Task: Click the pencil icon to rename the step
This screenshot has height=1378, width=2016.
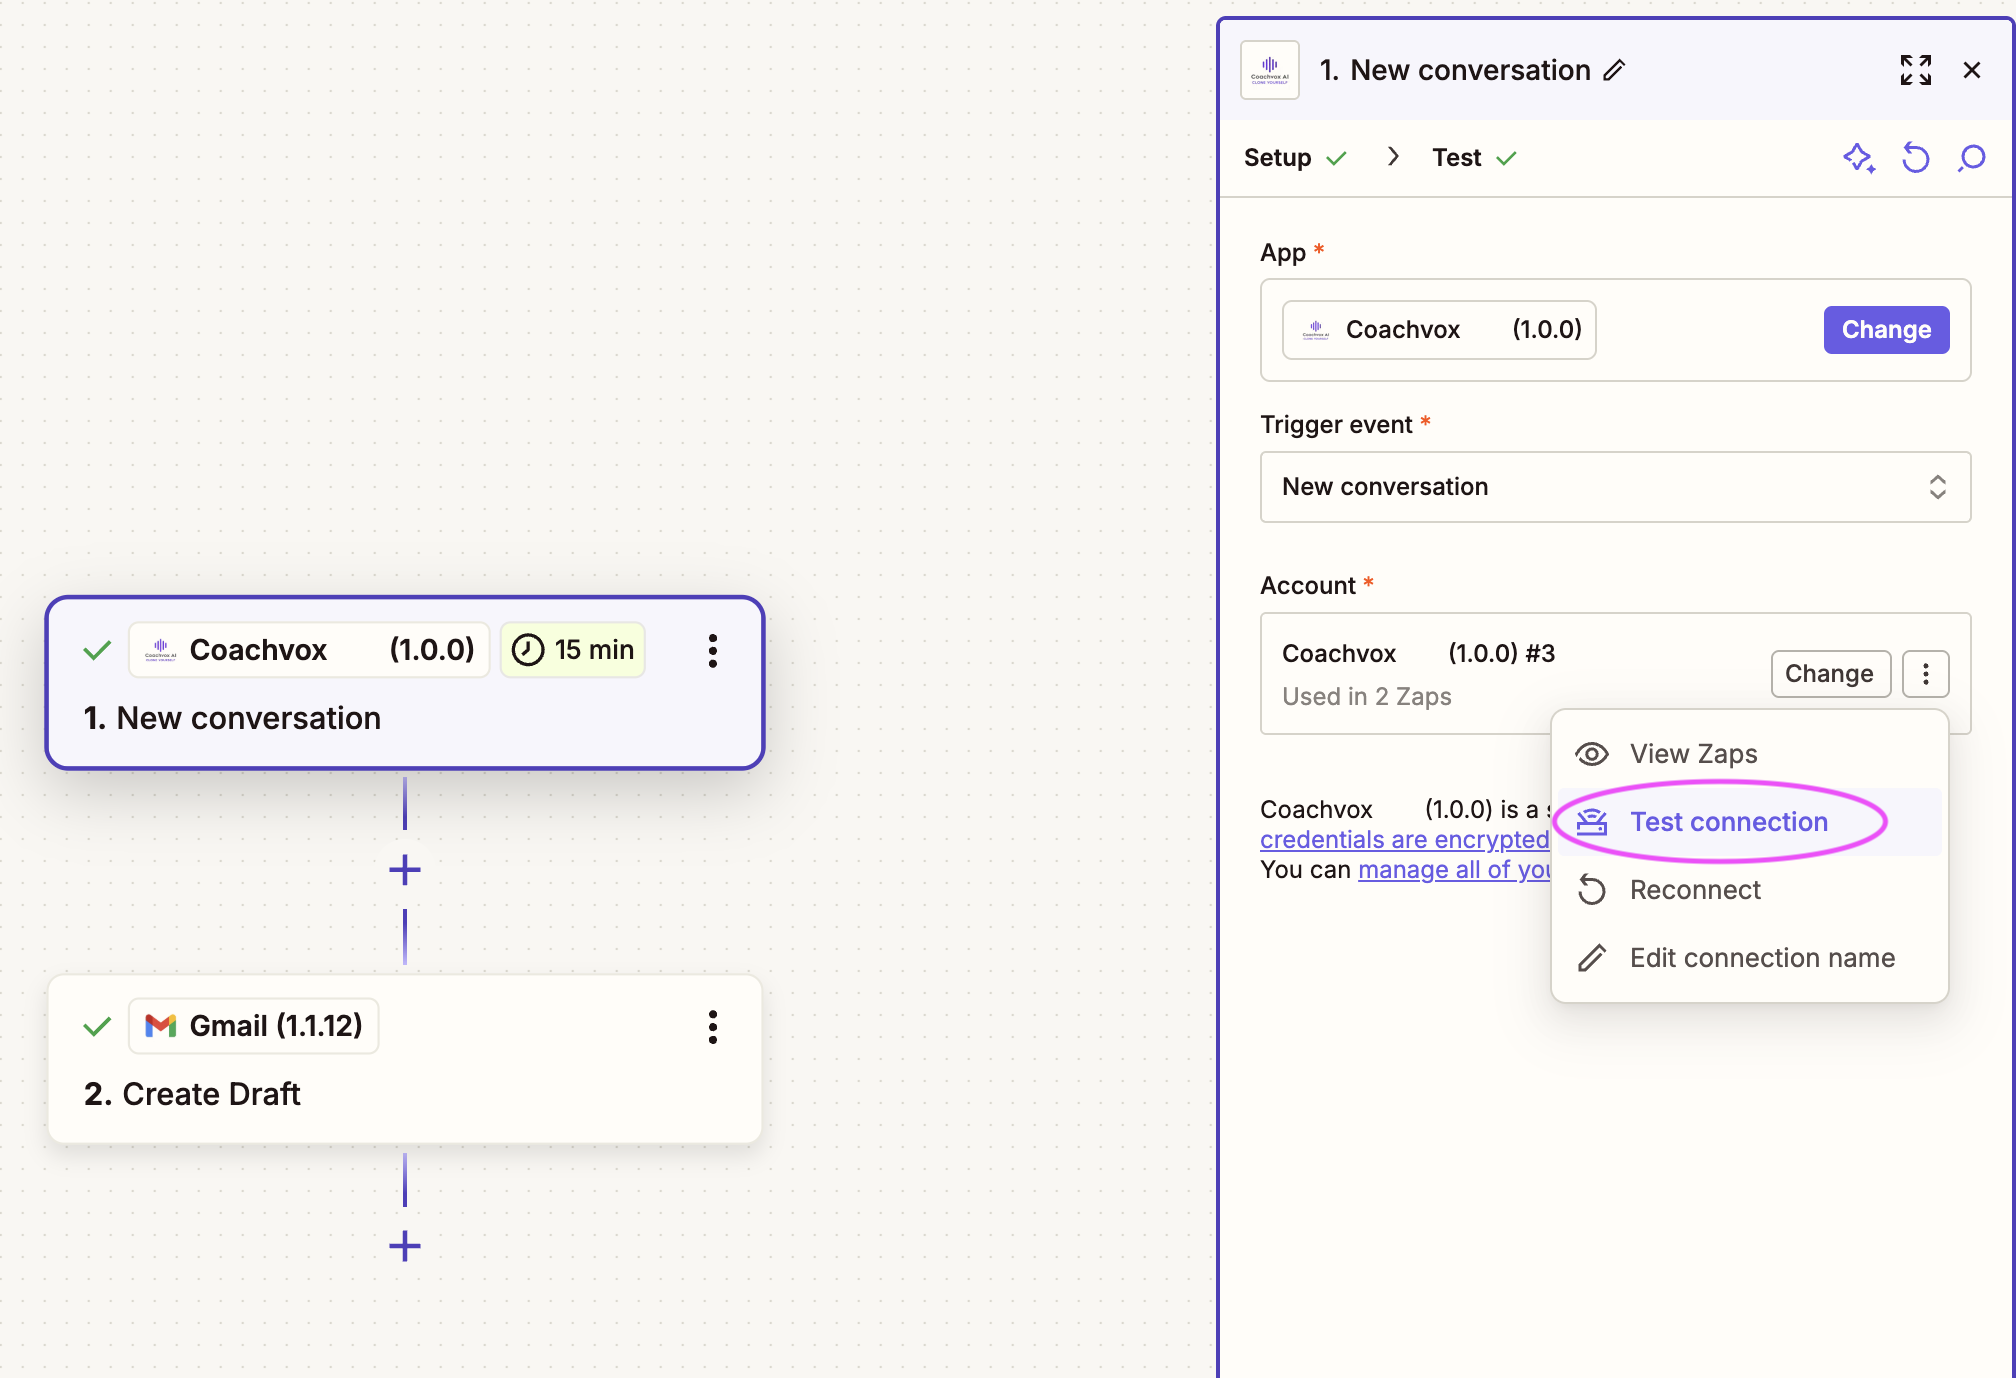Action: point(1614,70)
